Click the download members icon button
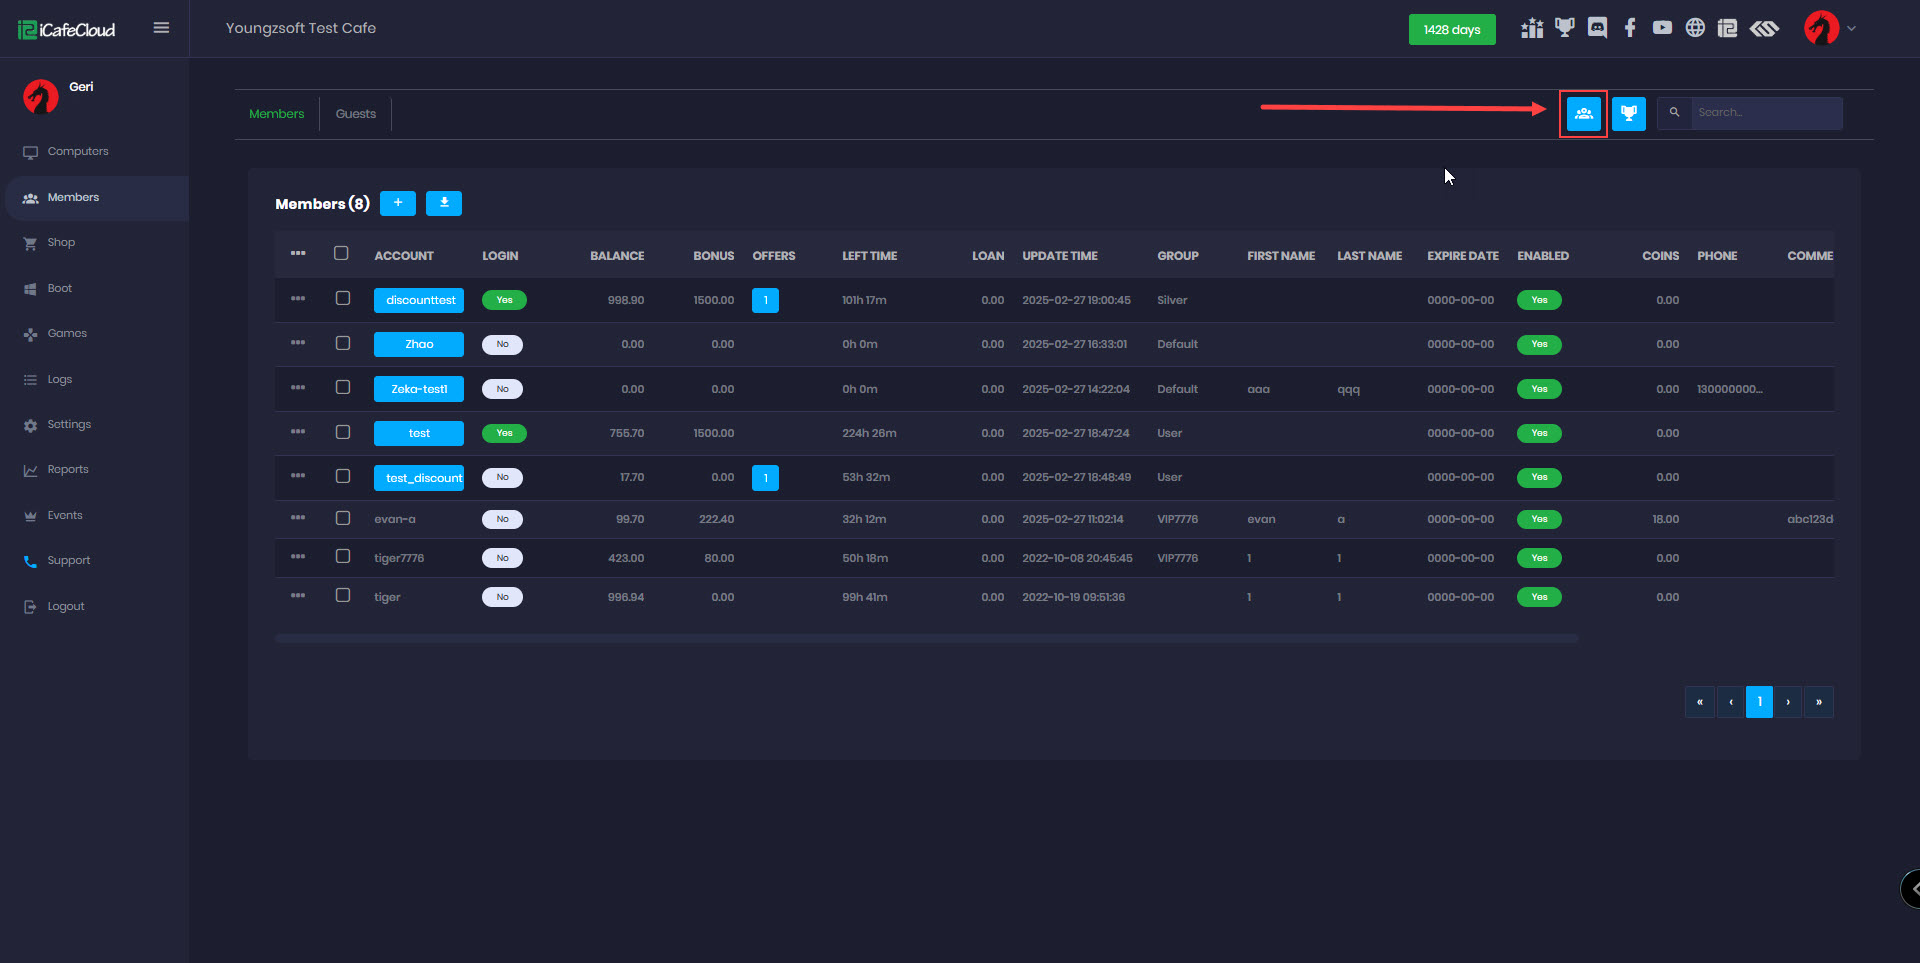Image resolution: width=1920 pixels, height=963 pixels. coord(444,203)
